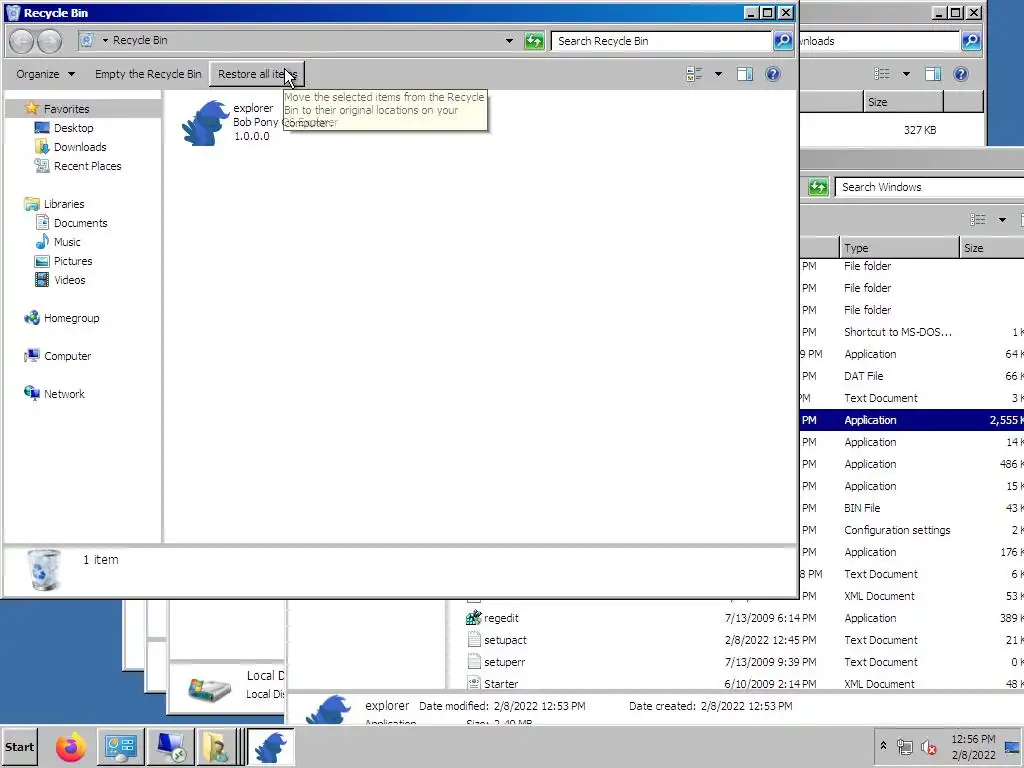The width and height of the screenshot is (1024, 768).
Task: Click the Forward arrow in Recycle Bin window
Action: (50, 41)
